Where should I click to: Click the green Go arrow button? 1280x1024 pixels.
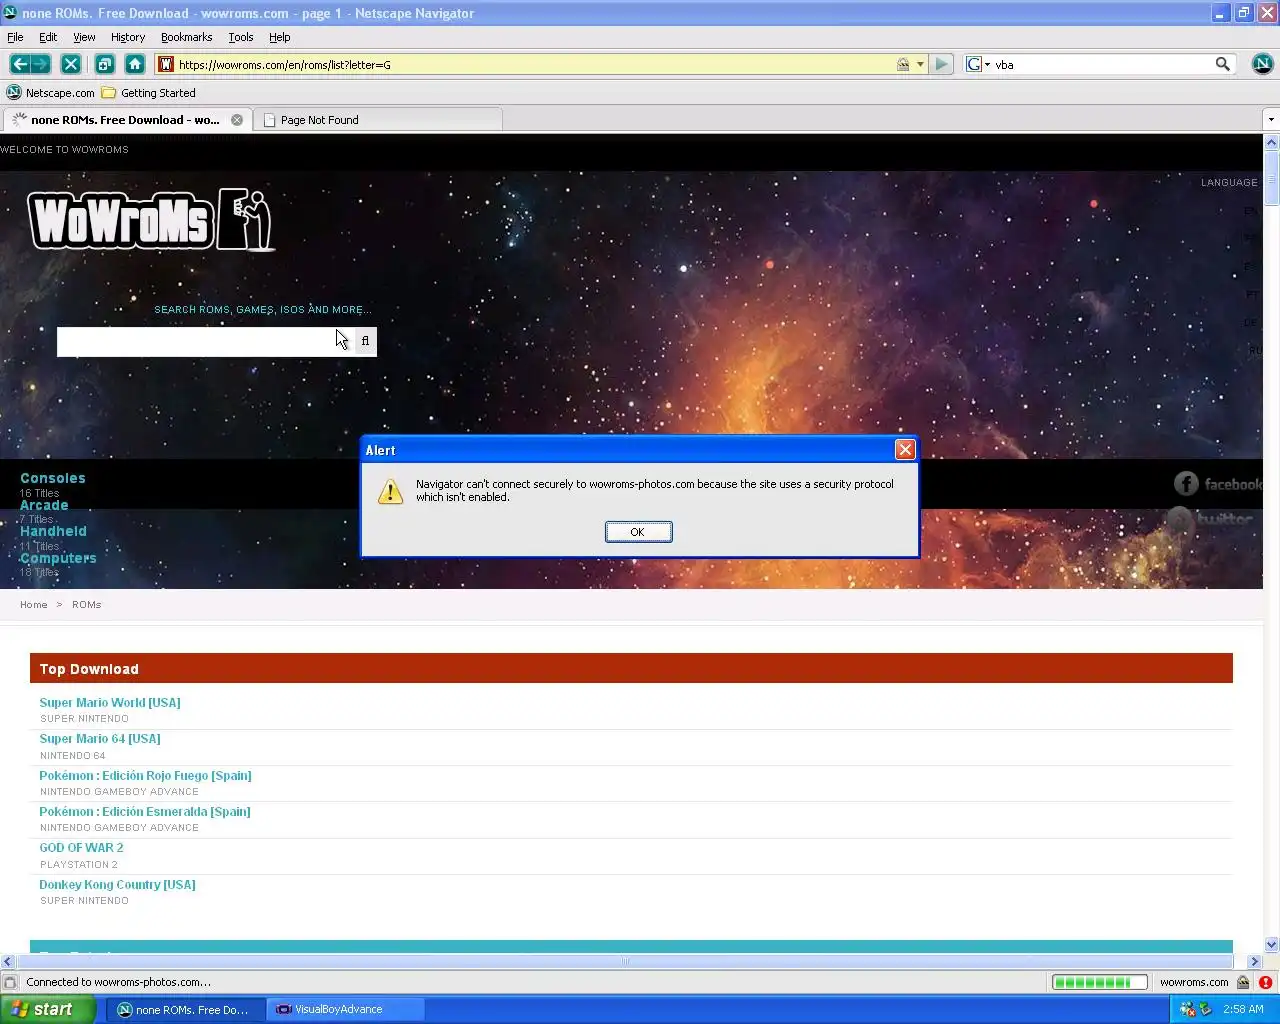coord(941,64)
